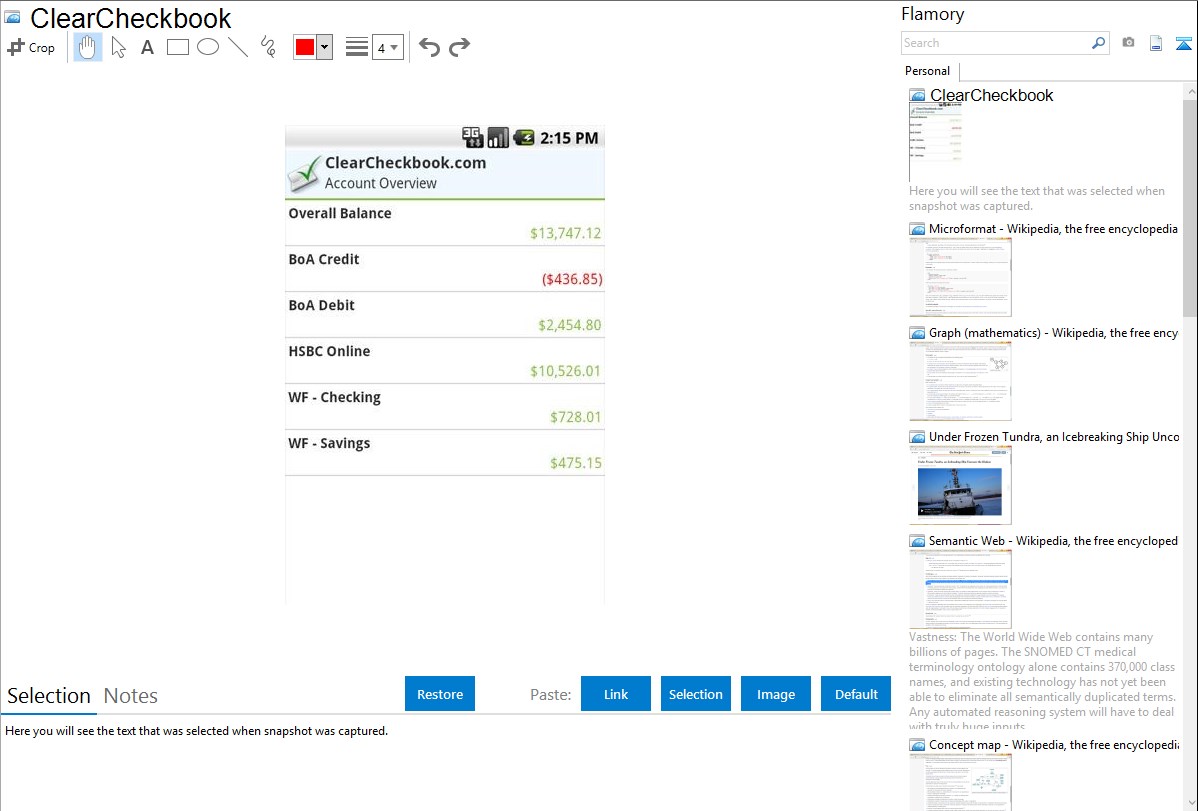Click the icon beside the Under Frozen Tundra title
This screenshot has width=1198, height=811.
pos(917,437)
